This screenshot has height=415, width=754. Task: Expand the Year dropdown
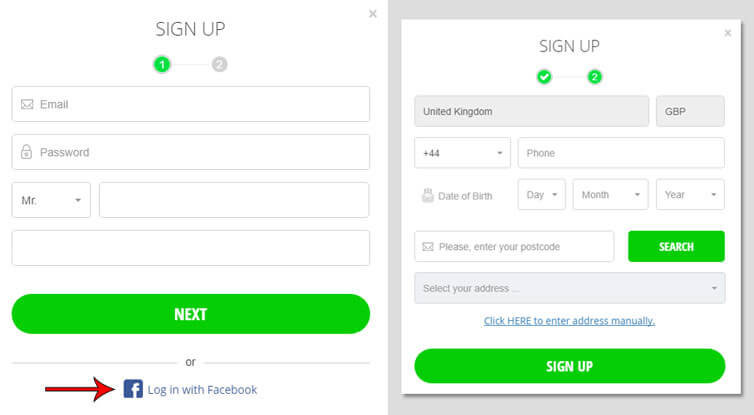(690, 195)
